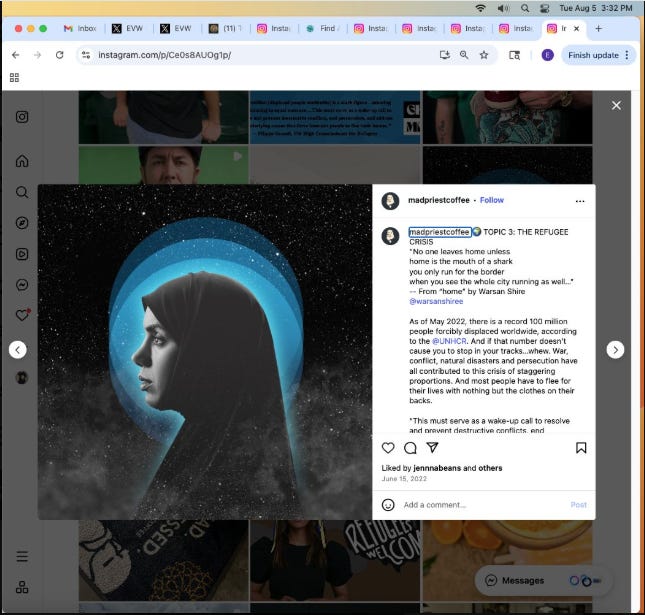
Task: Open Chrome profile avatar E
Action: coord(547,55)
